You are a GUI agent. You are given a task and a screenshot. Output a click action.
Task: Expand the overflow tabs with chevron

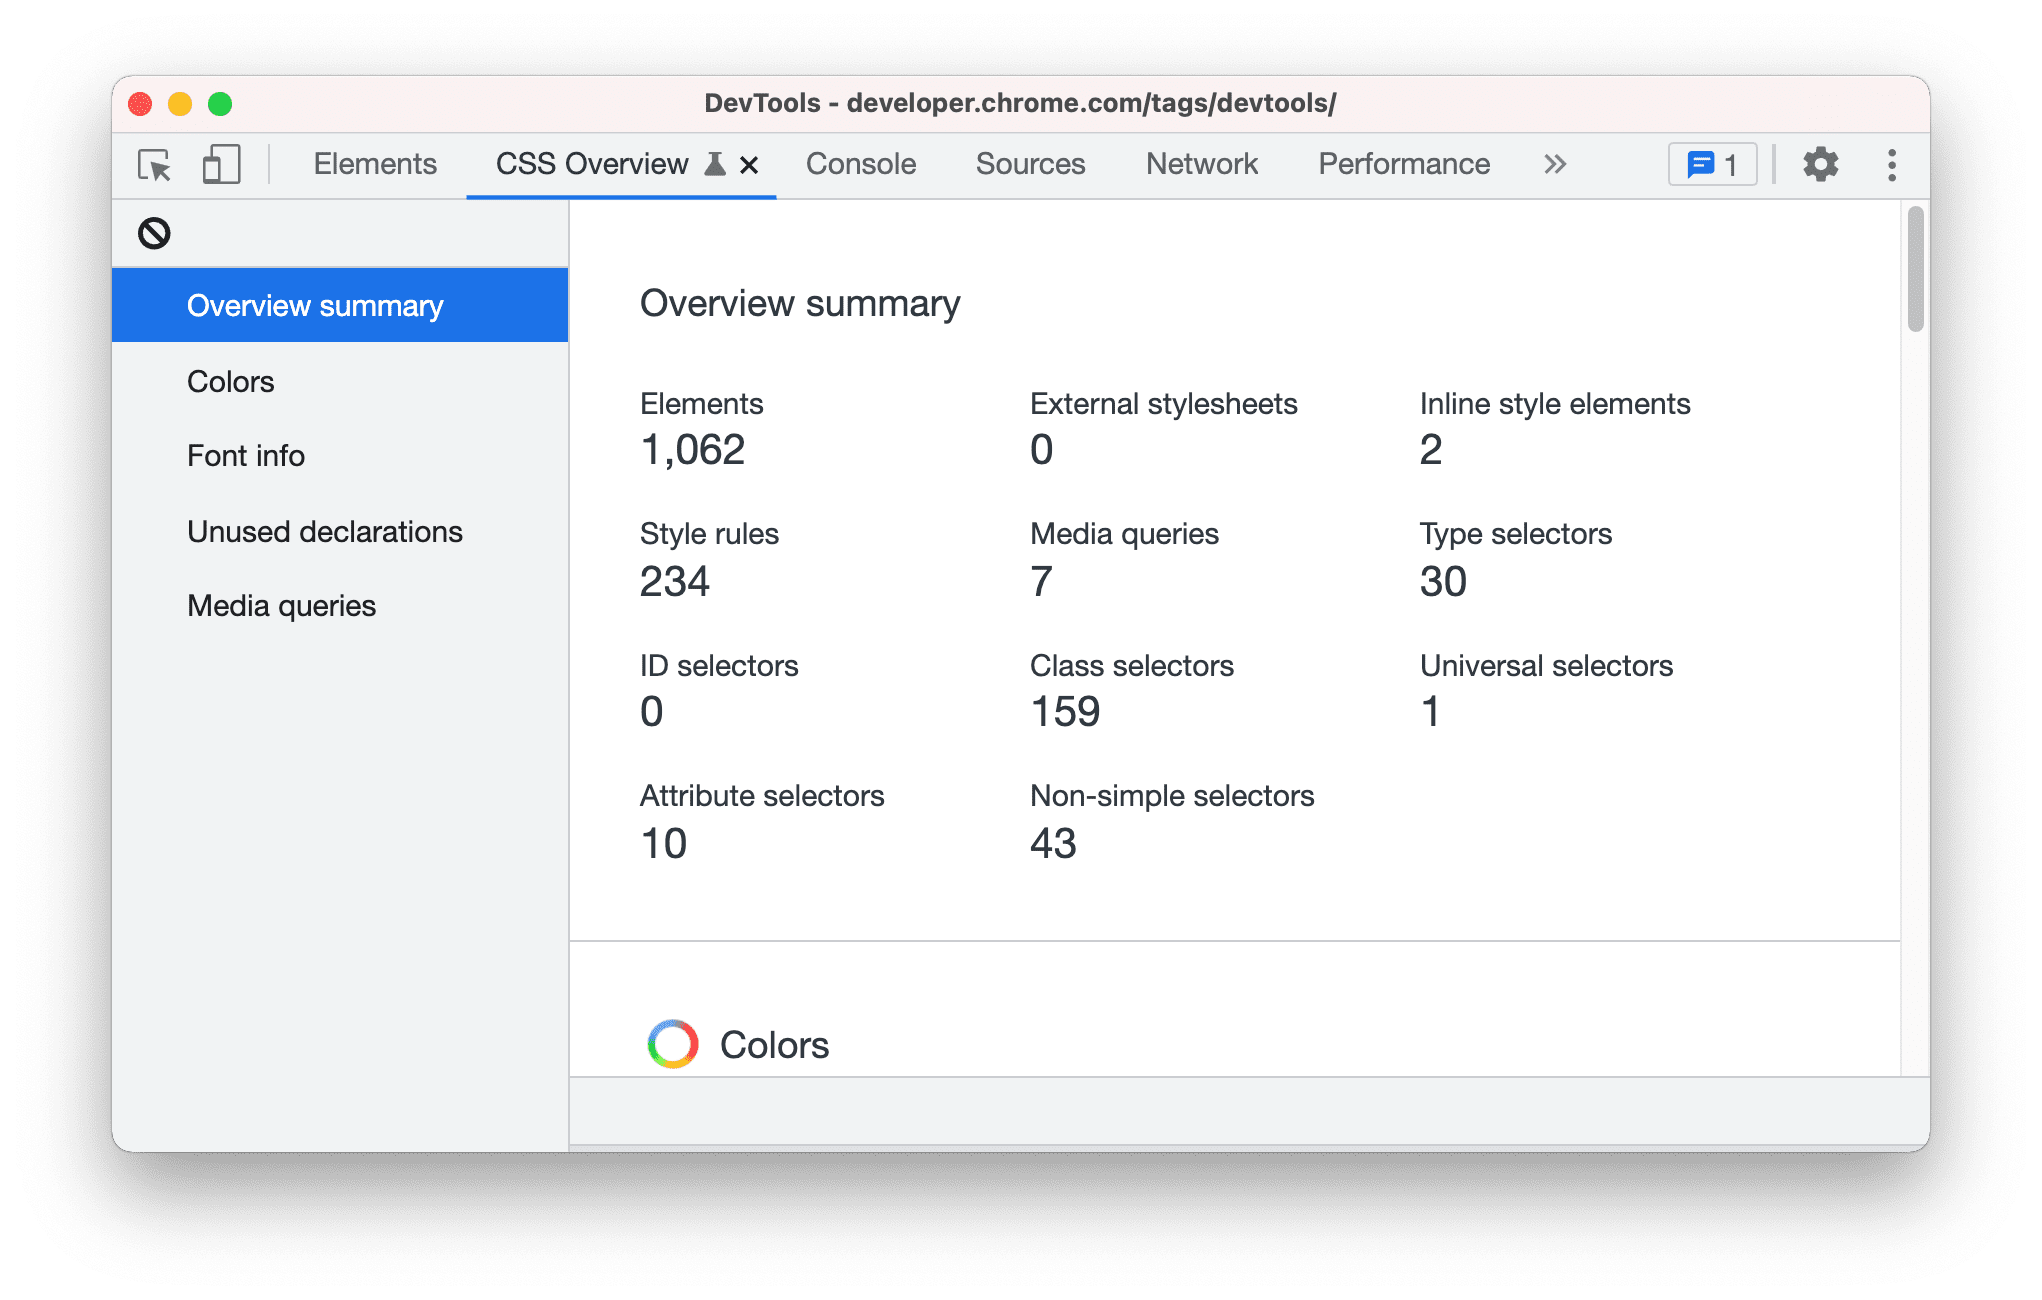click(1558, 164)
